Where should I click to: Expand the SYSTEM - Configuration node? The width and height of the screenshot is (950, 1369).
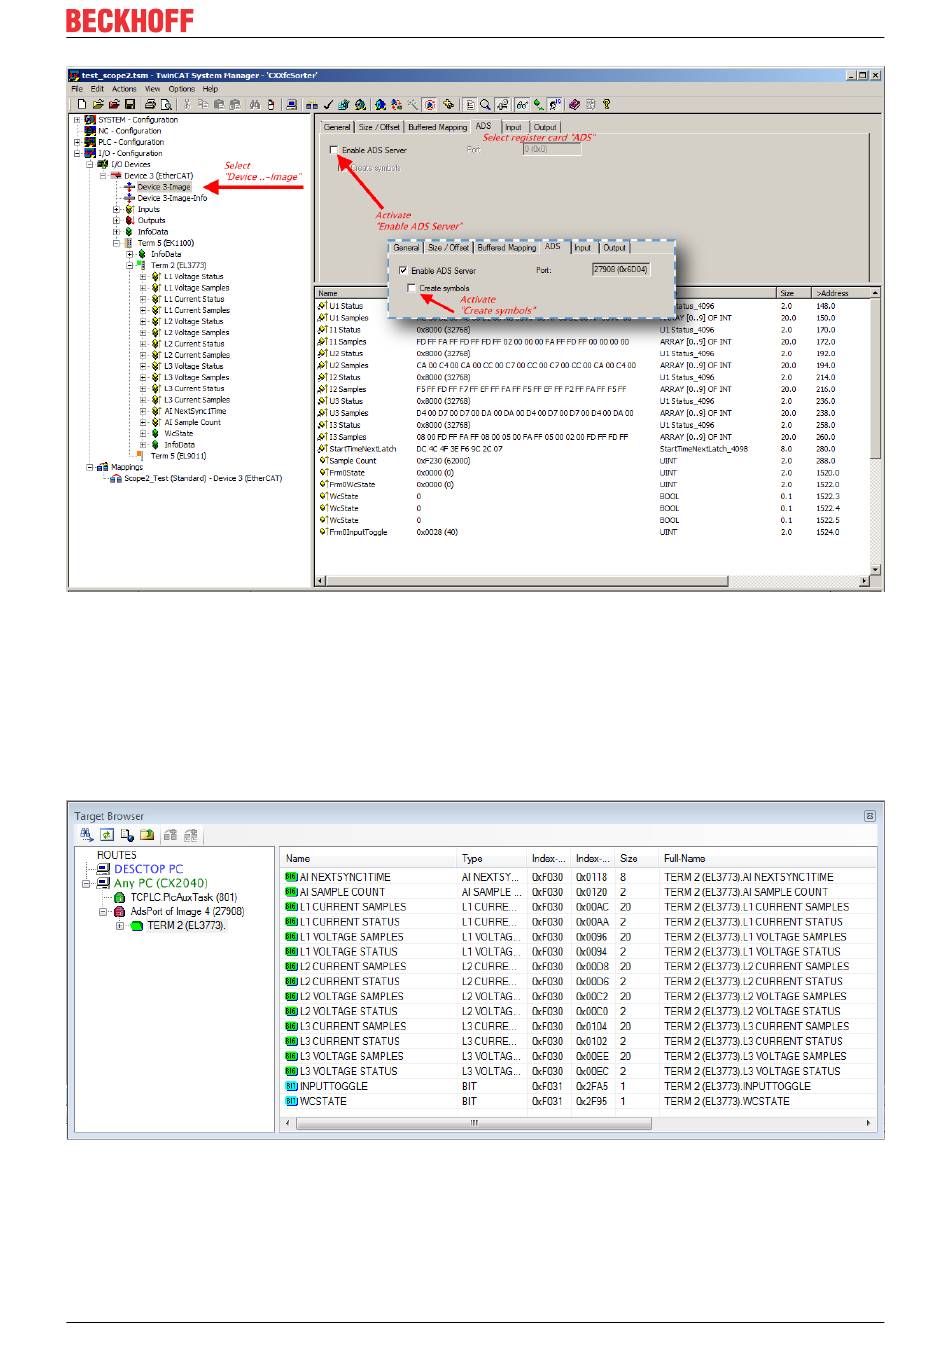pyautogui.click(x=77, y=120)
